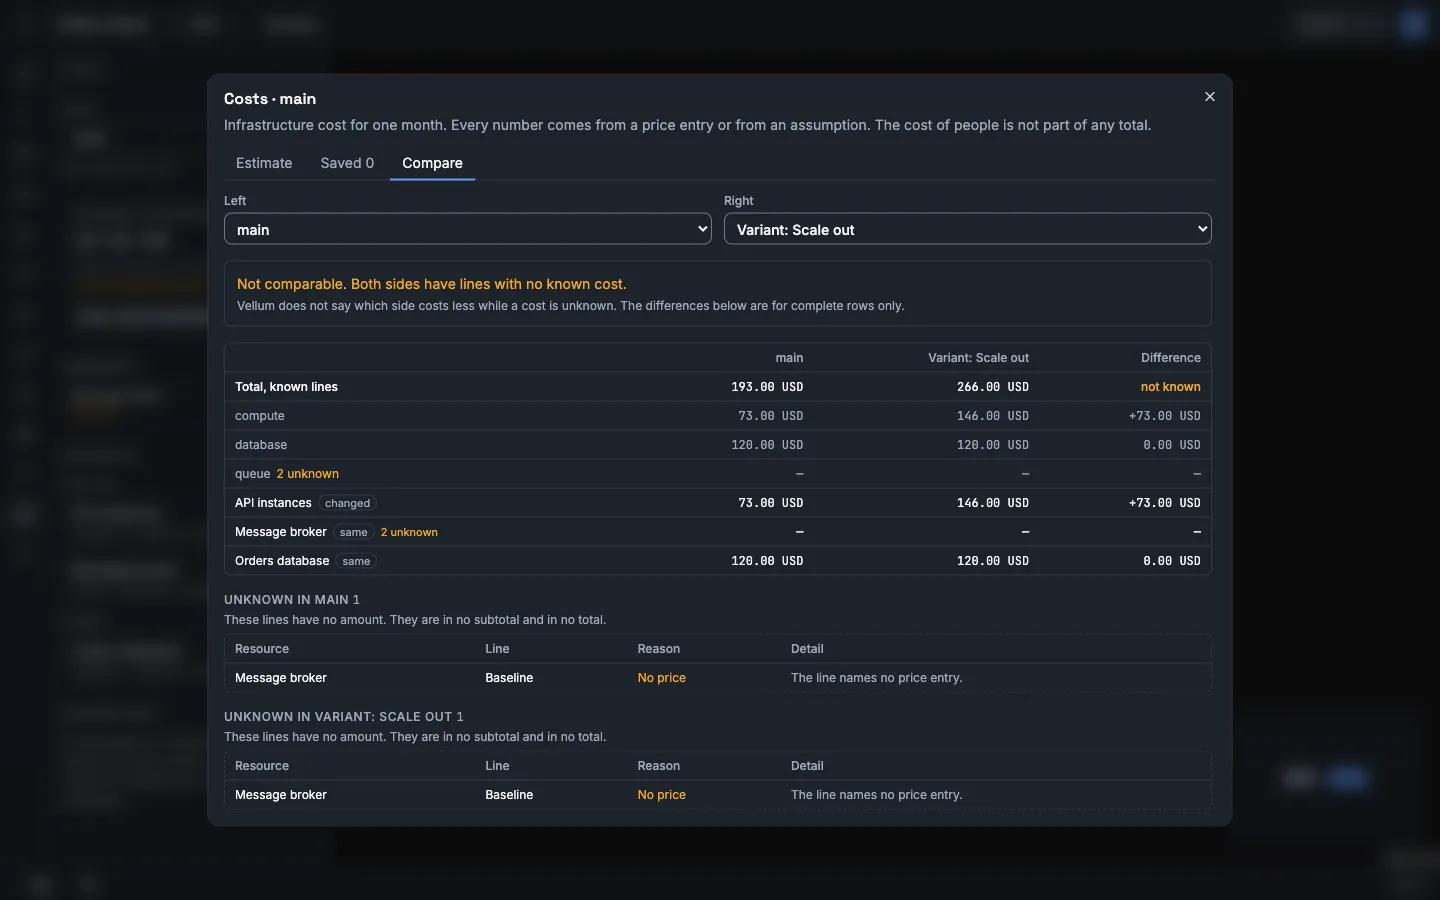Click the 'UNKNOWN IN MAIN 1' section heading
The image size is (1440, 900).
click(292, 600)
